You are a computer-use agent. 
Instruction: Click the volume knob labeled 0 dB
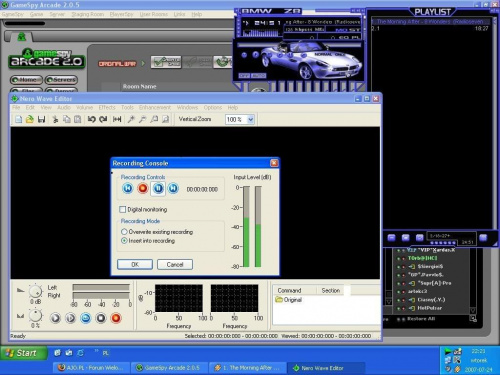[35, 291]
